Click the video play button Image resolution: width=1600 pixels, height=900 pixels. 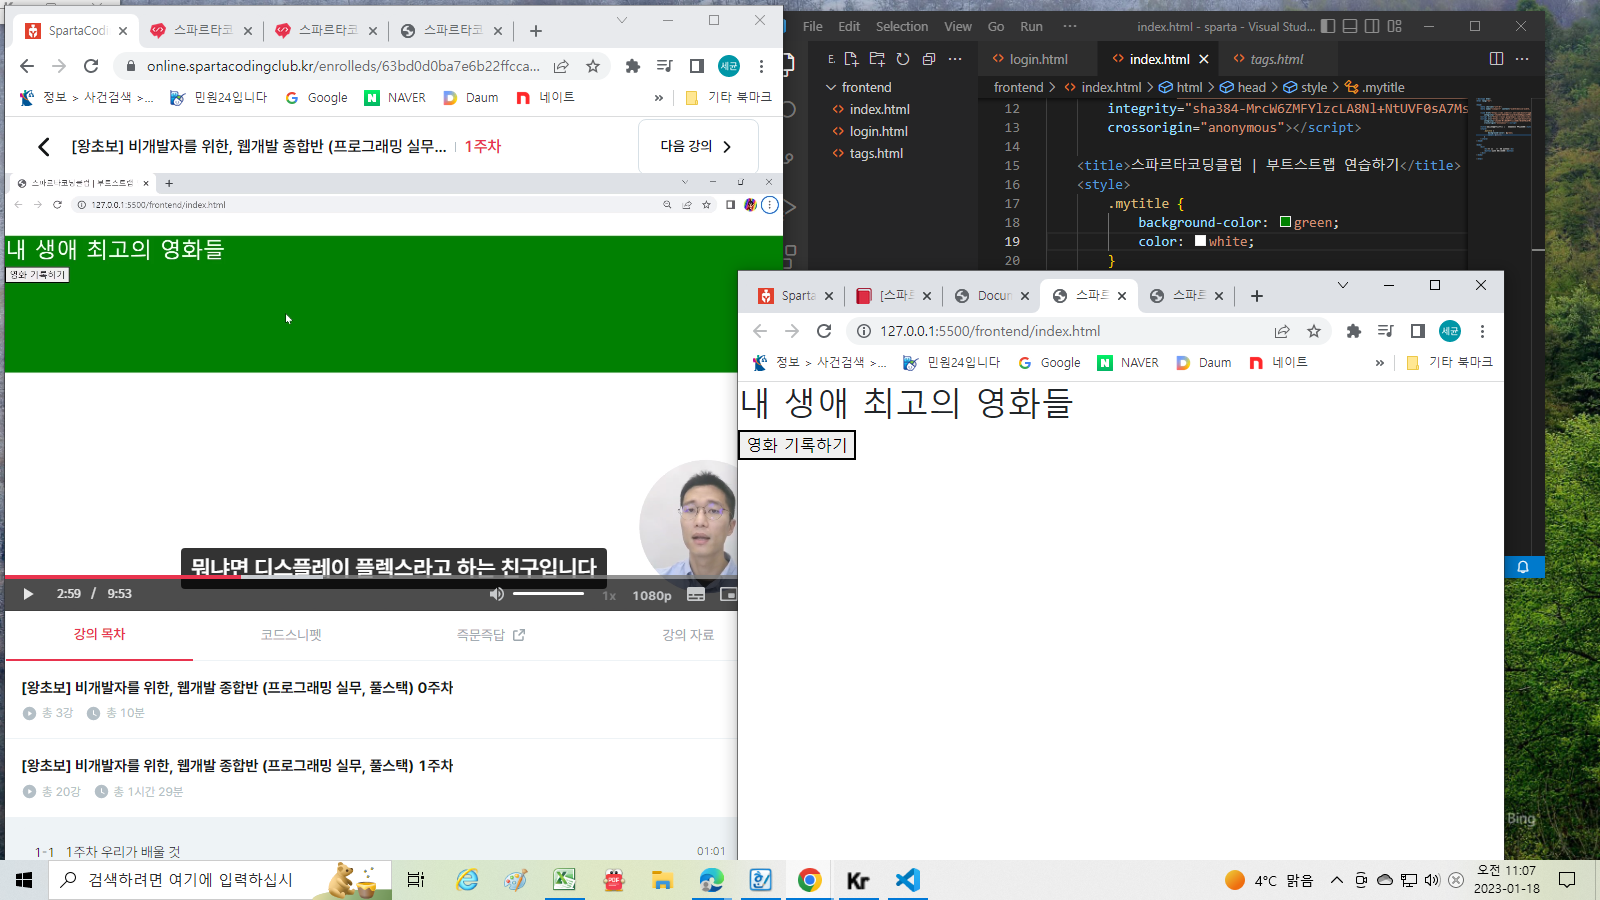[x=28, y=594]
